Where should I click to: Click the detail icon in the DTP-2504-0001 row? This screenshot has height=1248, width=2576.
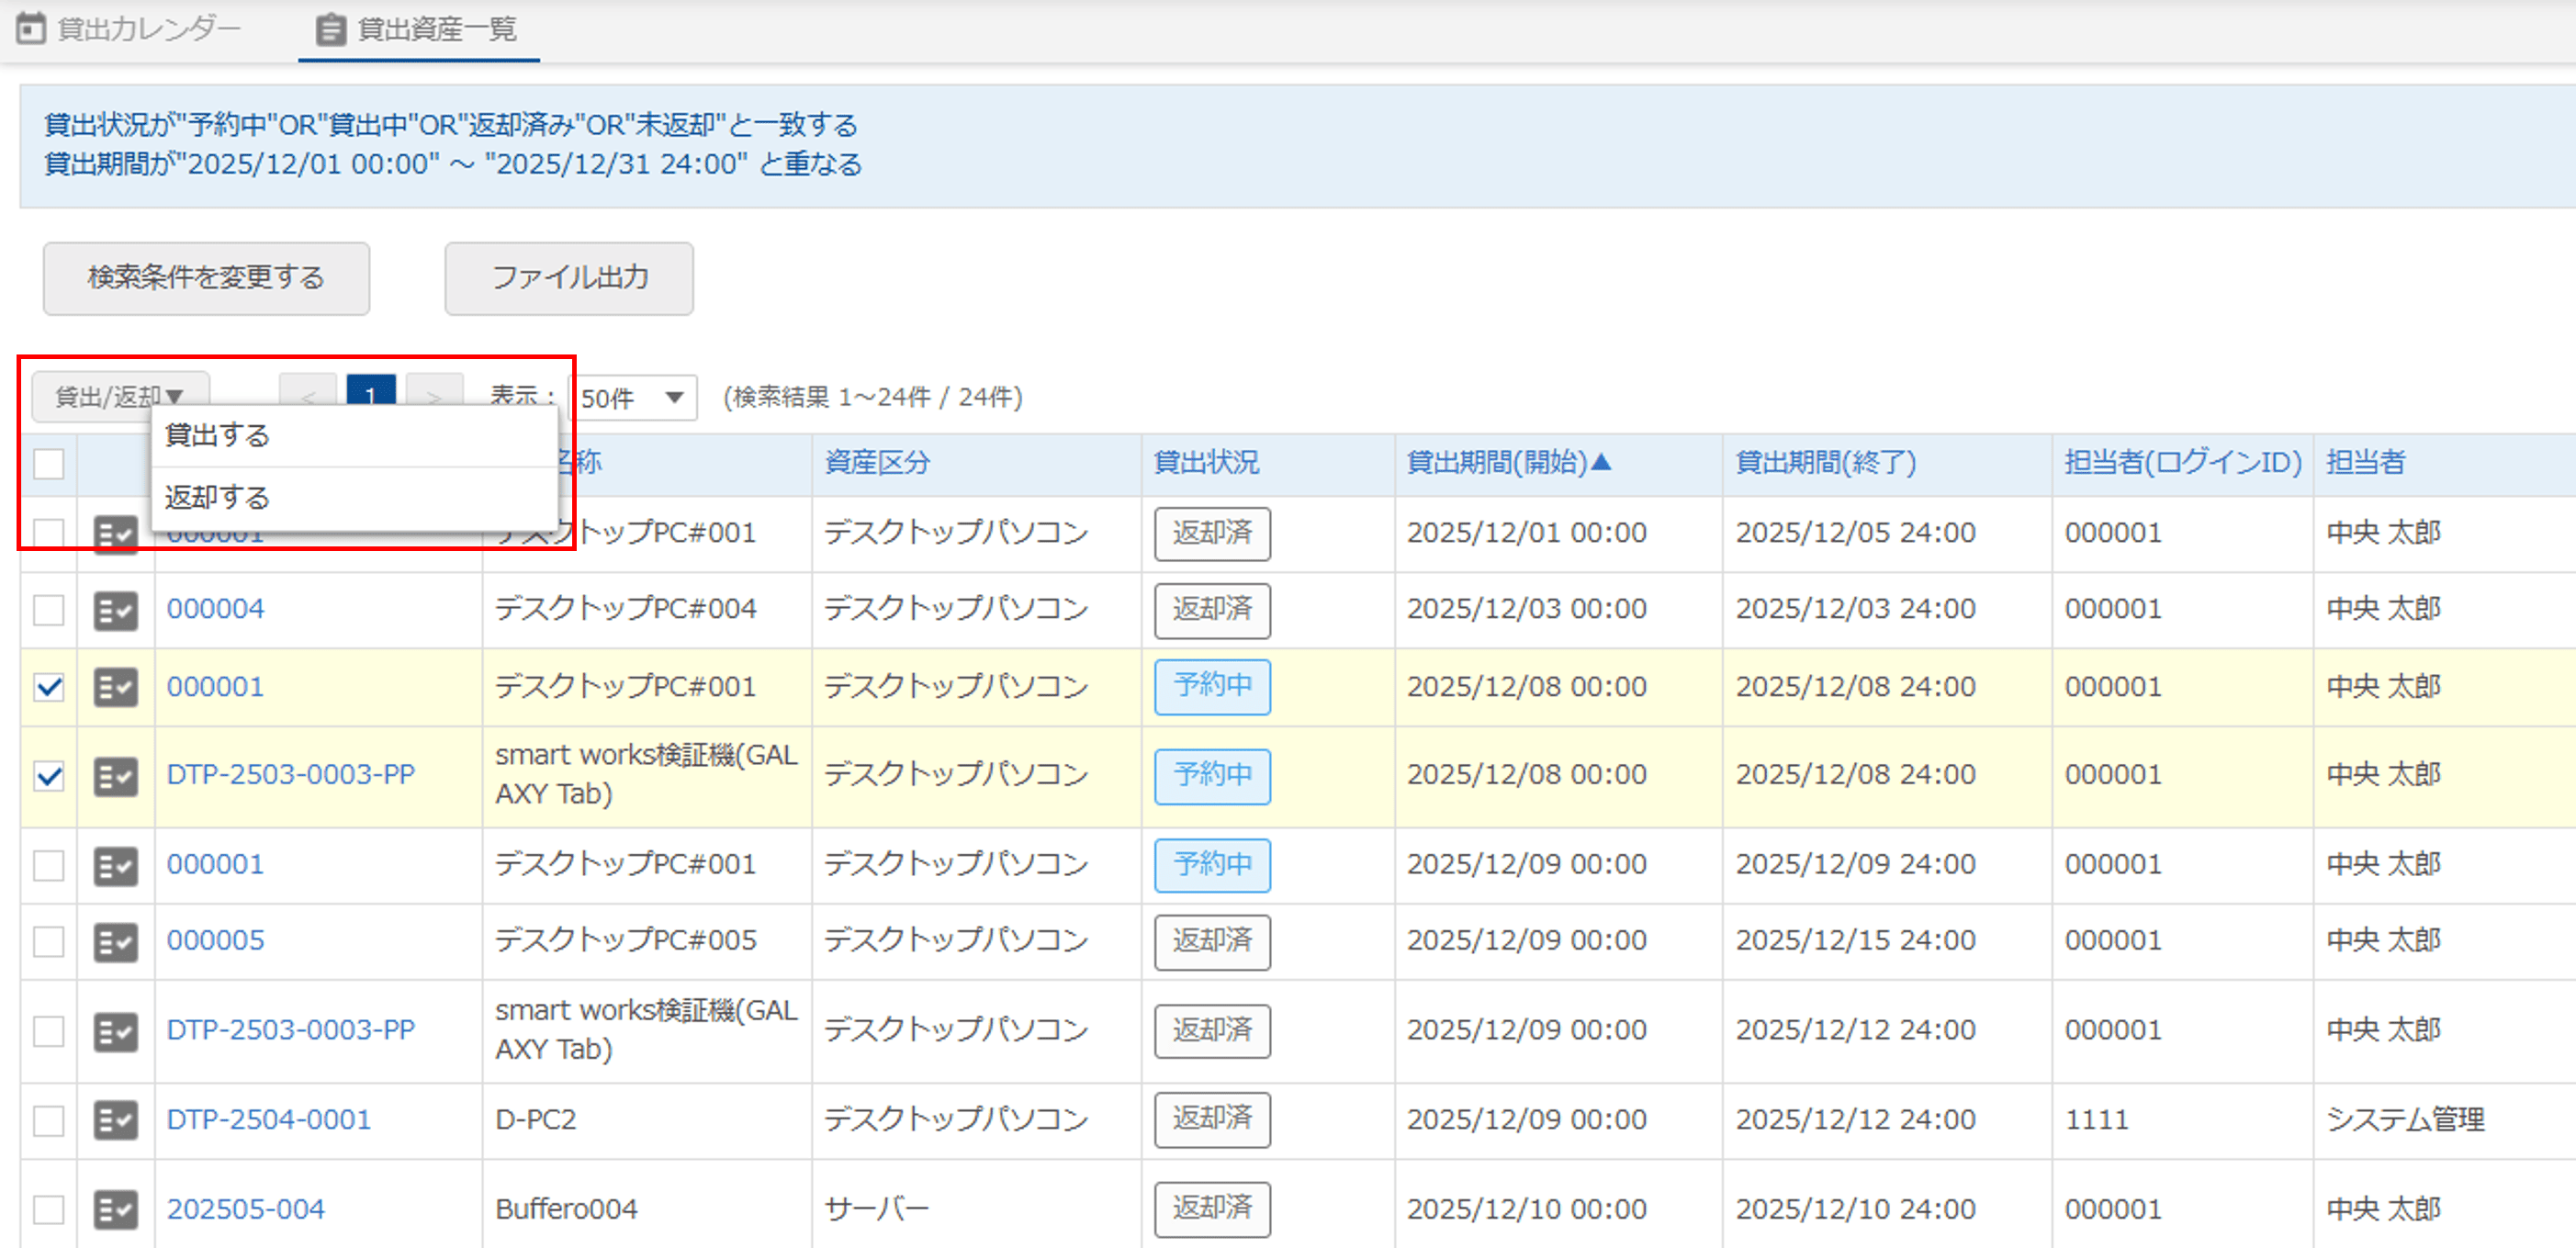115,1120
